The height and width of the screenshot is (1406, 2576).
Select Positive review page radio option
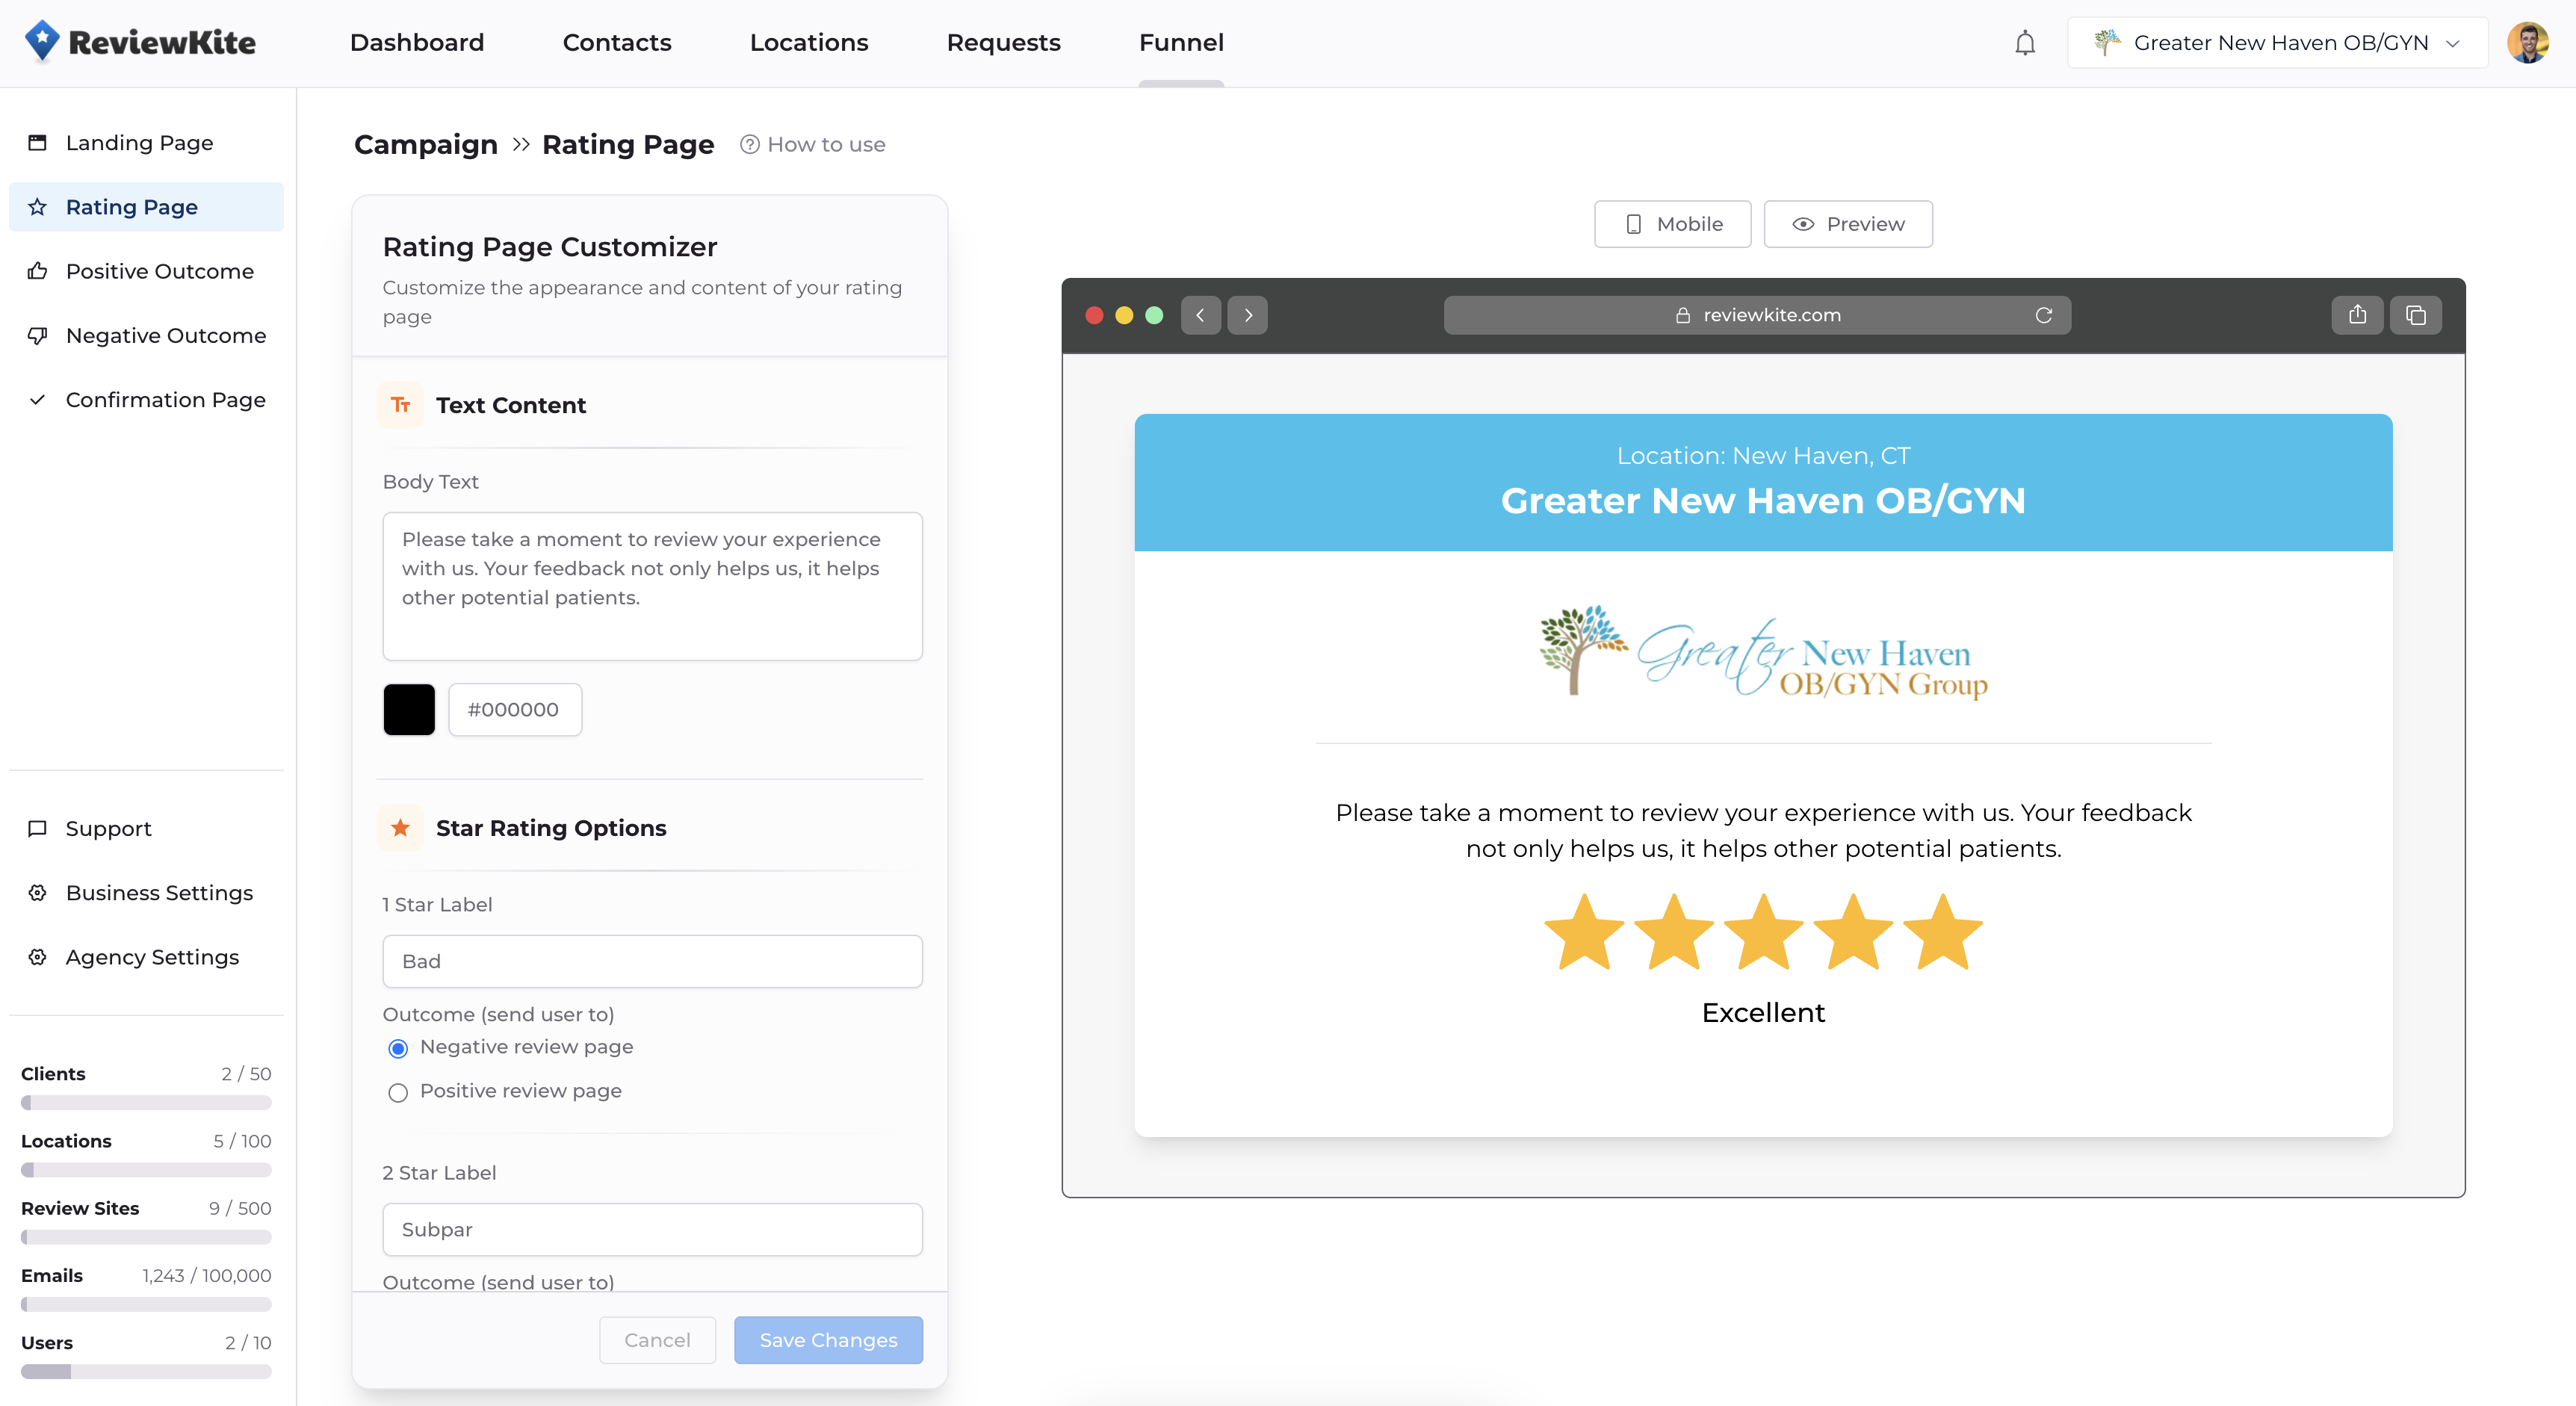coord(398,1092)
